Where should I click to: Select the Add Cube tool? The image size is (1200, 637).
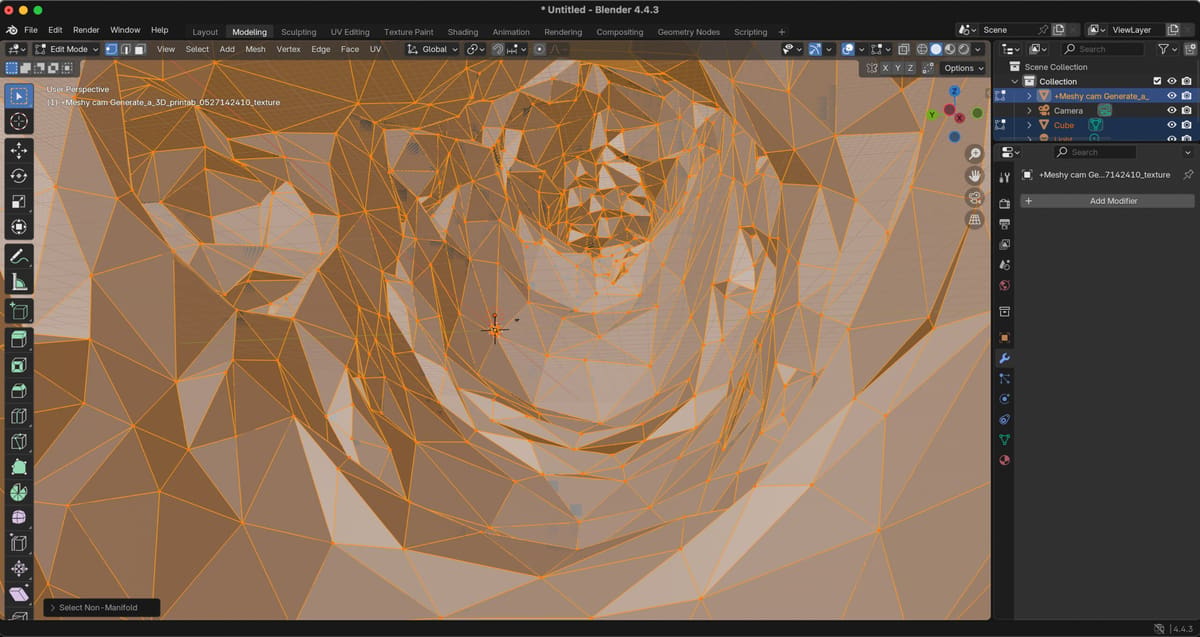click(x=19, y=311)
